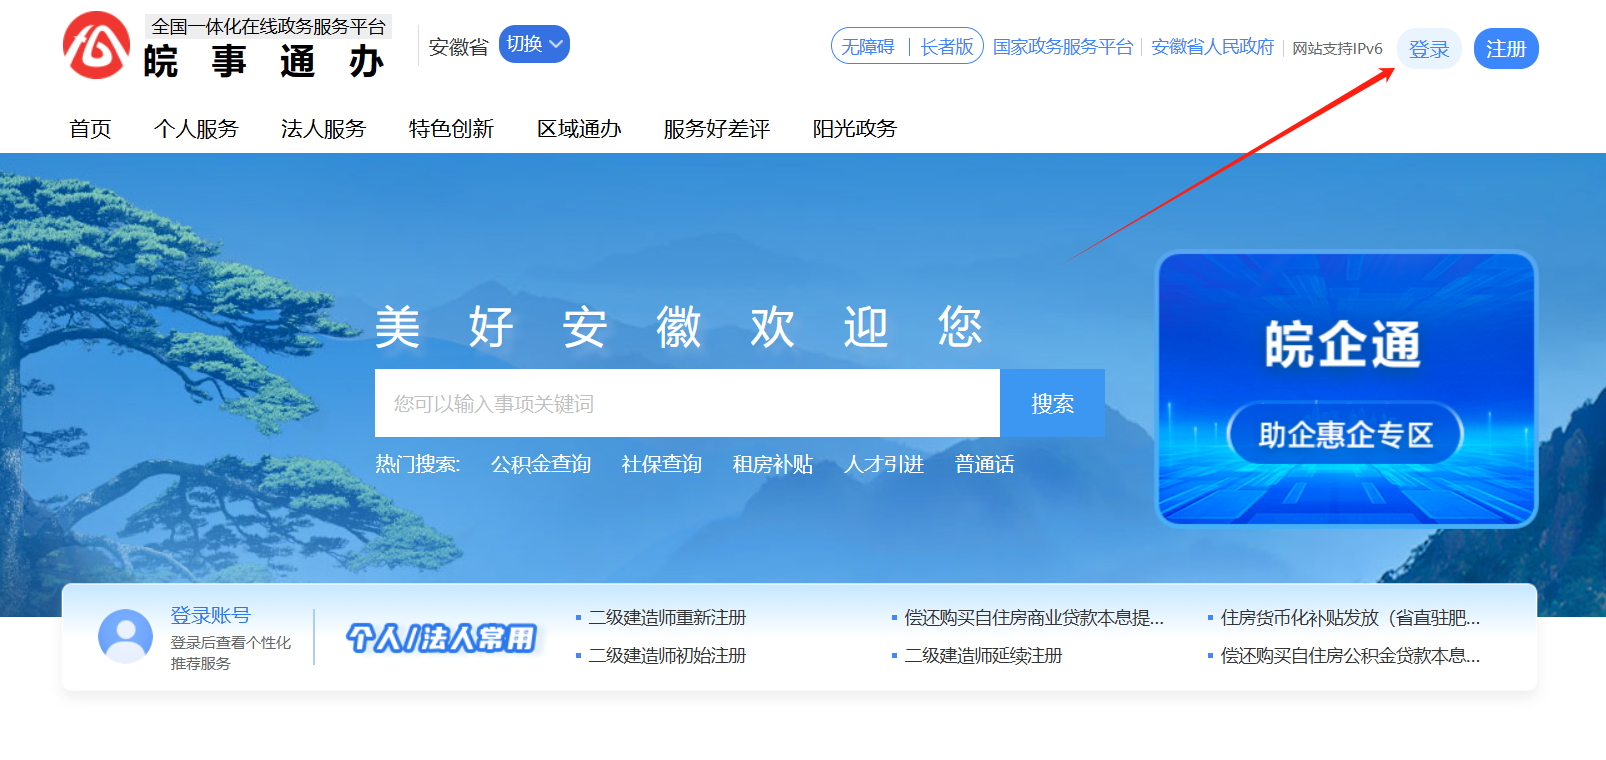Focus the keyword search input field
The height and width of the screenshot is (760, 1606).
pos(687,403)
